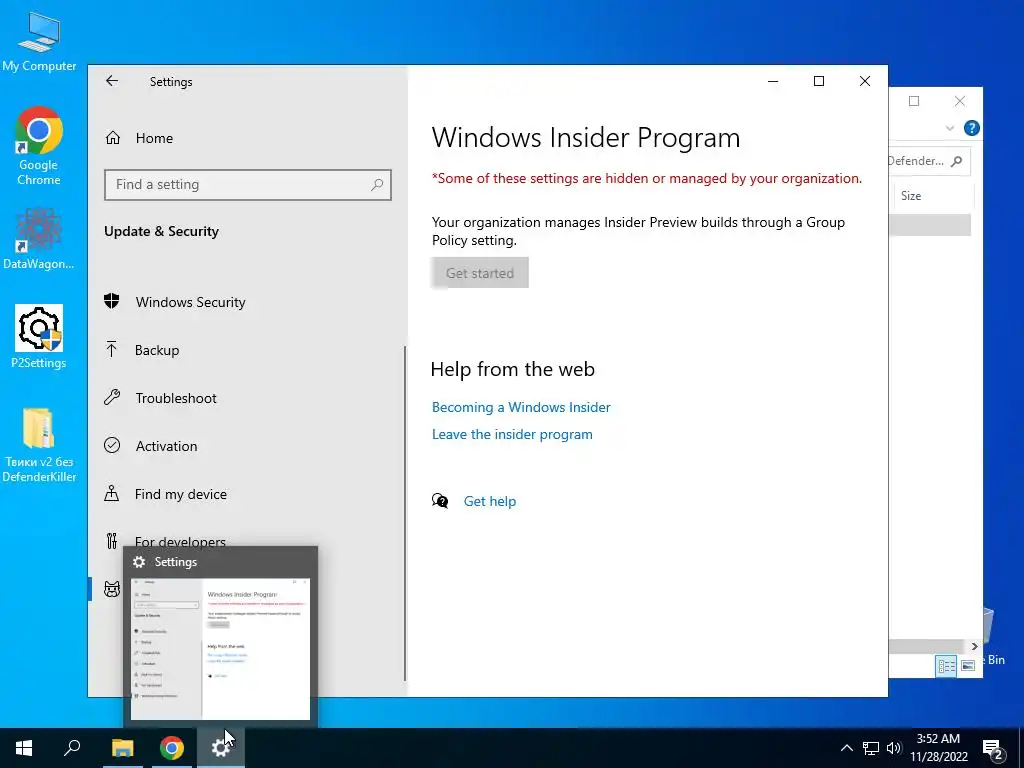This screenshot has height=768, width=1024.
Task: Click the Settings gear on the taskbar
Action: 221,748
